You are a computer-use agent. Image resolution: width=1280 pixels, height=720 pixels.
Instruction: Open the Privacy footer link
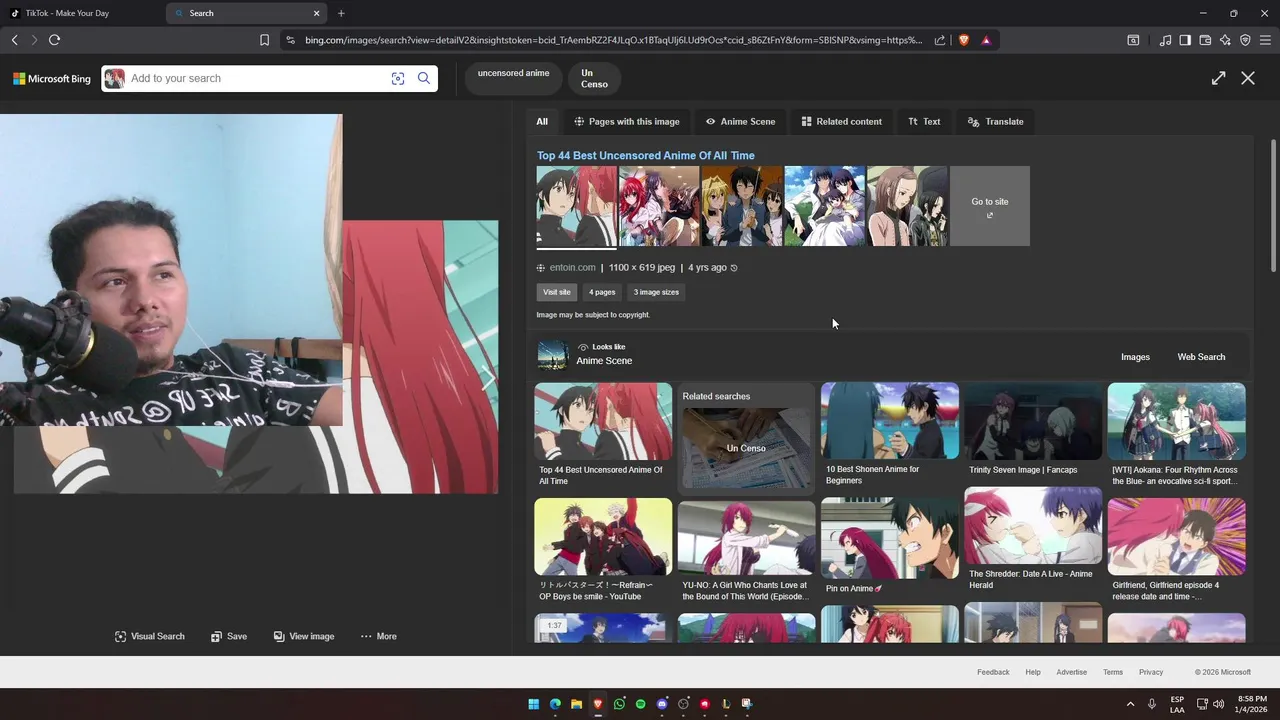coord(1151,672)
